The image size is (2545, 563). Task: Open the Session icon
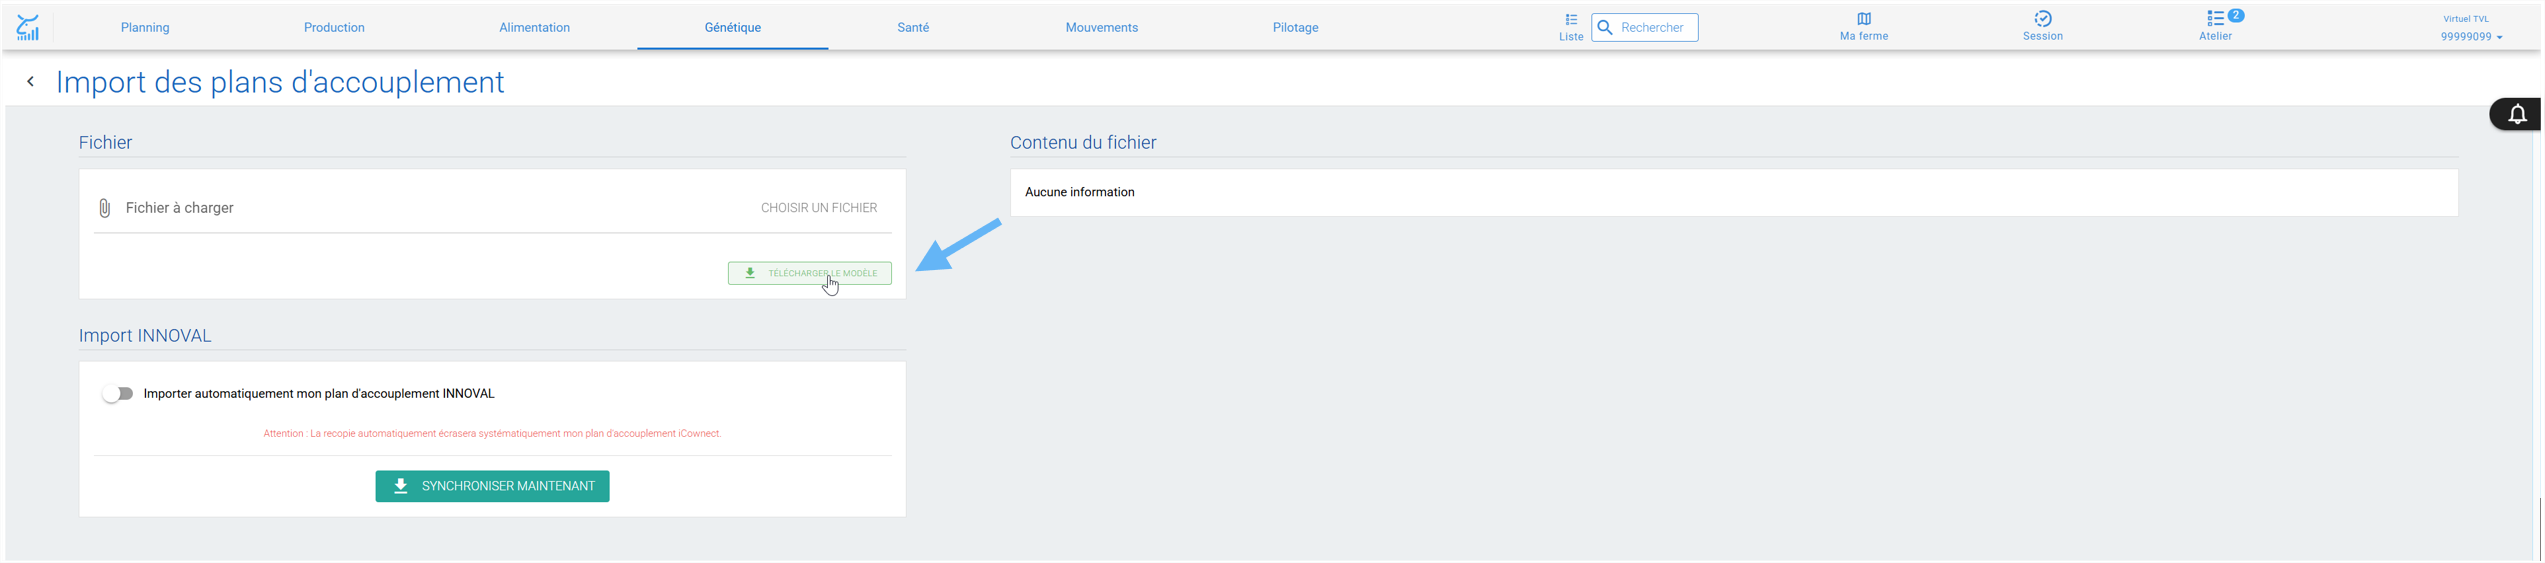pos(2043,19)
